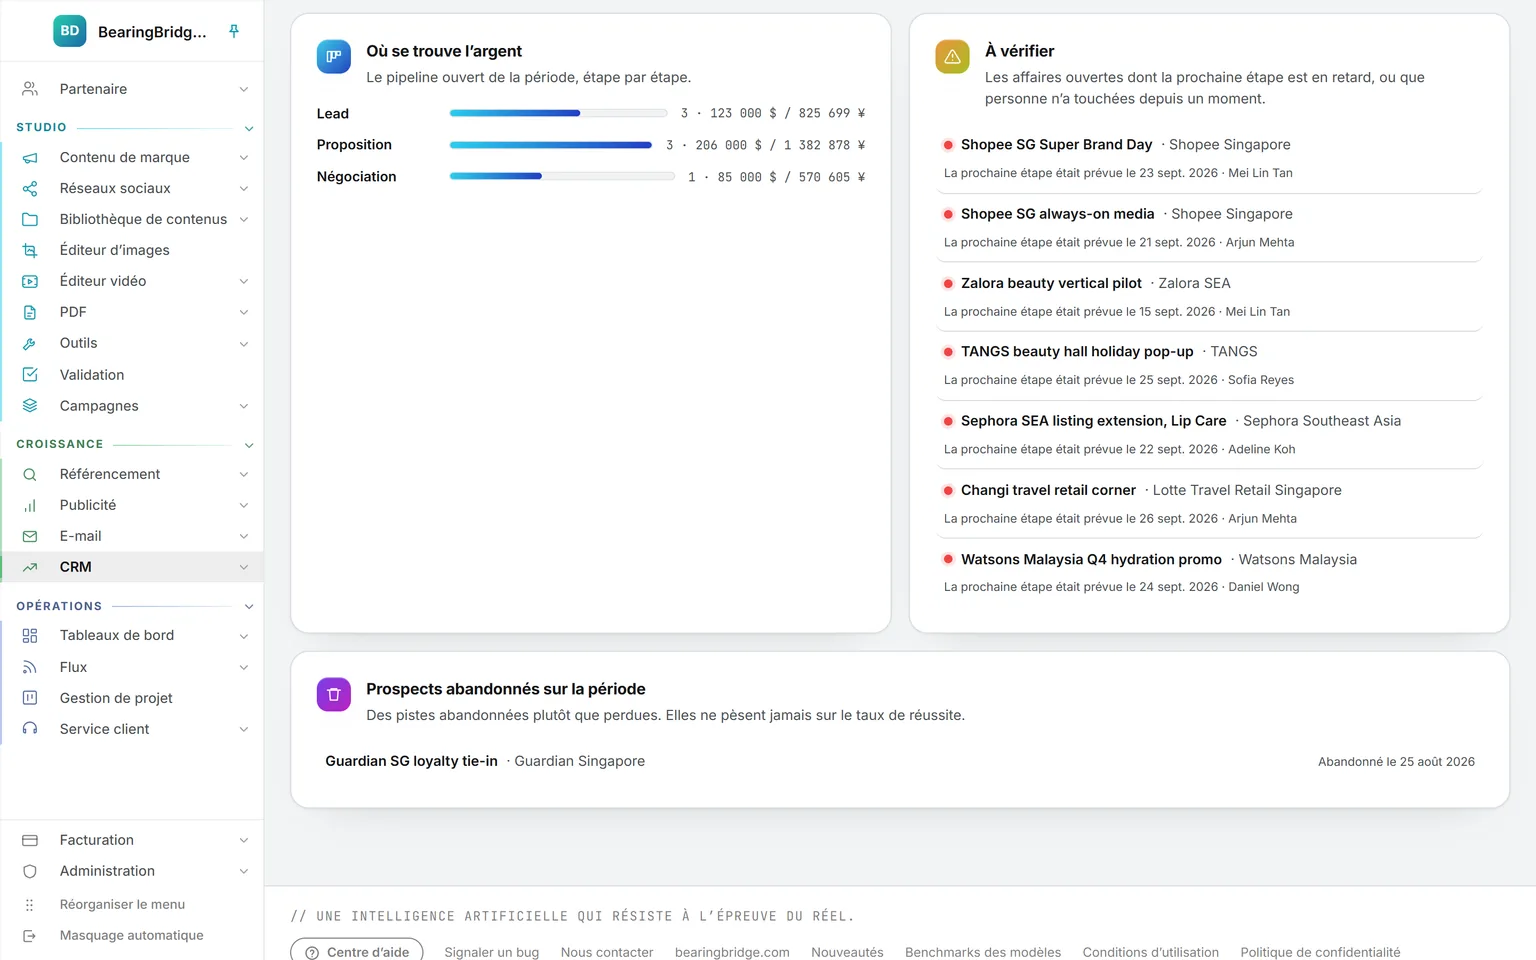Open the Politique de confidentialité link
Screen dimensions: 1536x960
tap(1320, 952)
